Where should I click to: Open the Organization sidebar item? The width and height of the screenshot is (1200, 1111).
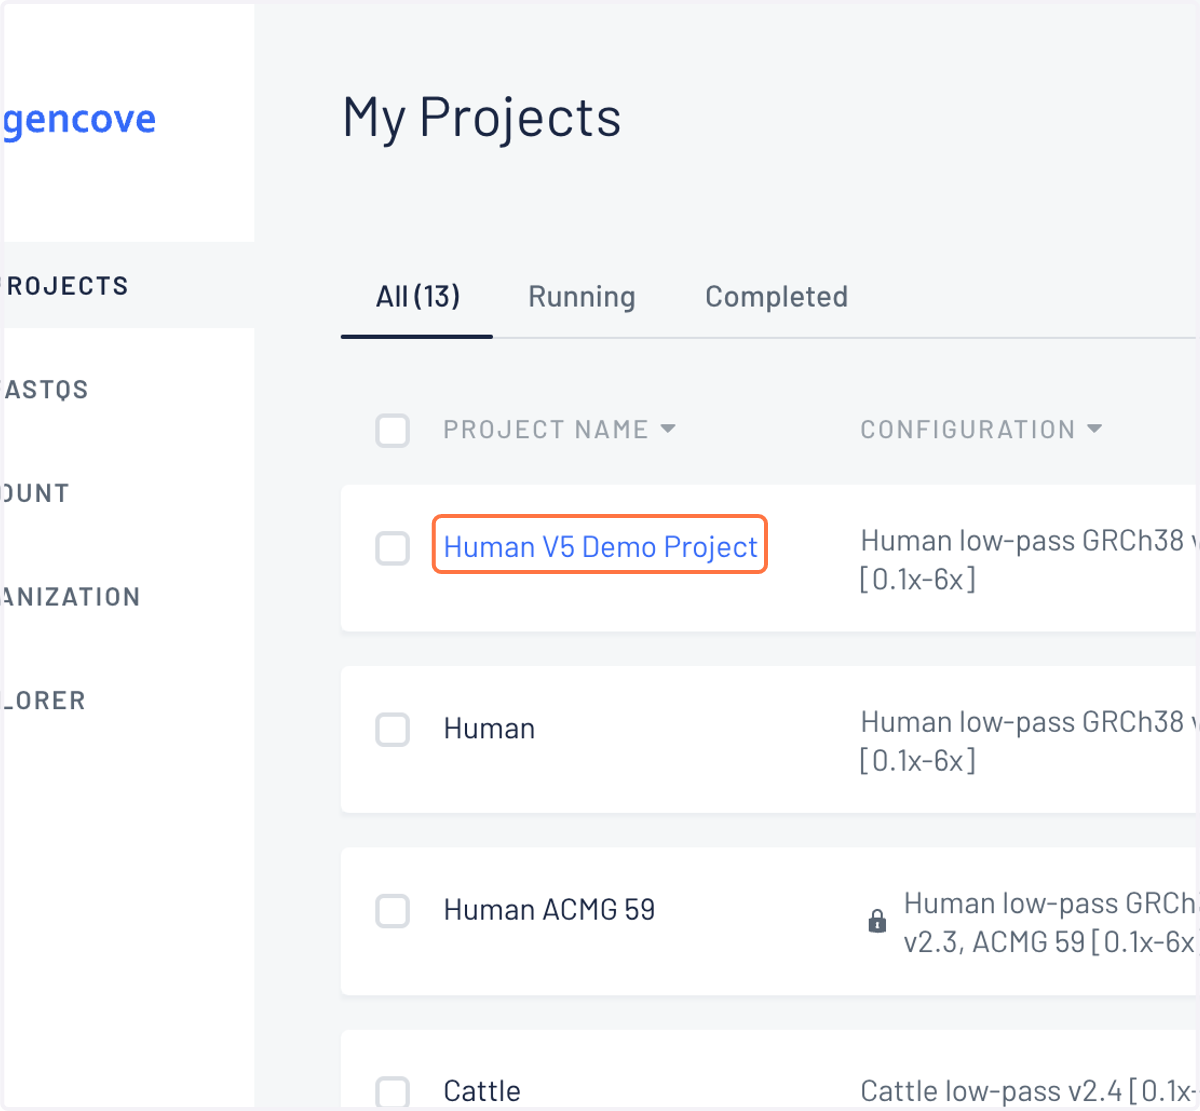(71, 597)
